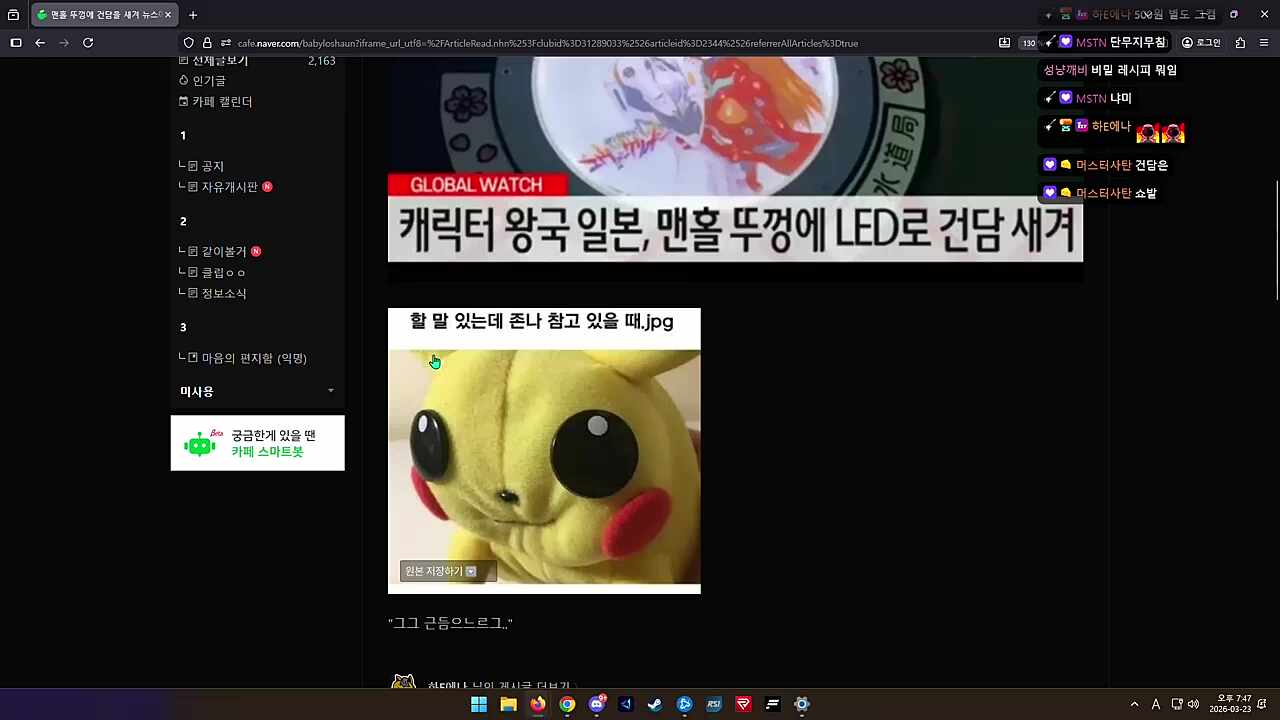Click the browser back arrow
The height and width of the screenshot is (720, 1280).
(39, 43)
